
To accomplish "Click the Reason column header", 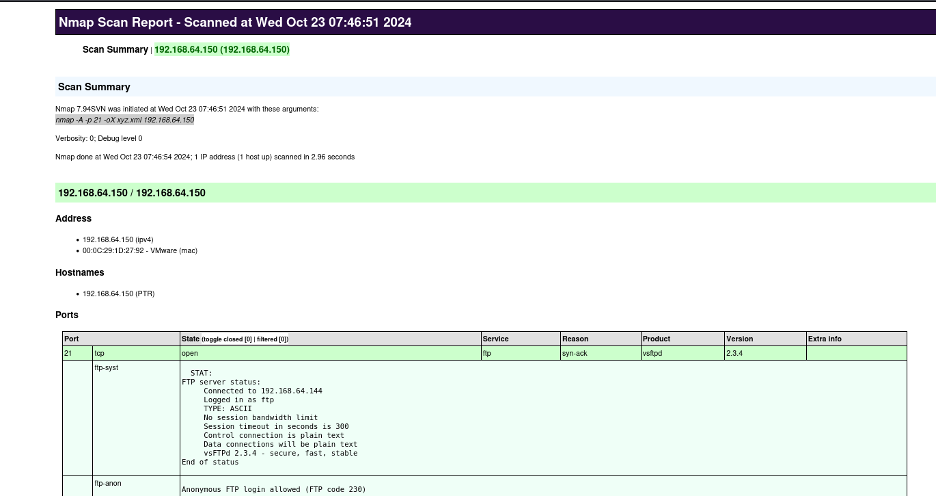I will click(x=575, y=339).
